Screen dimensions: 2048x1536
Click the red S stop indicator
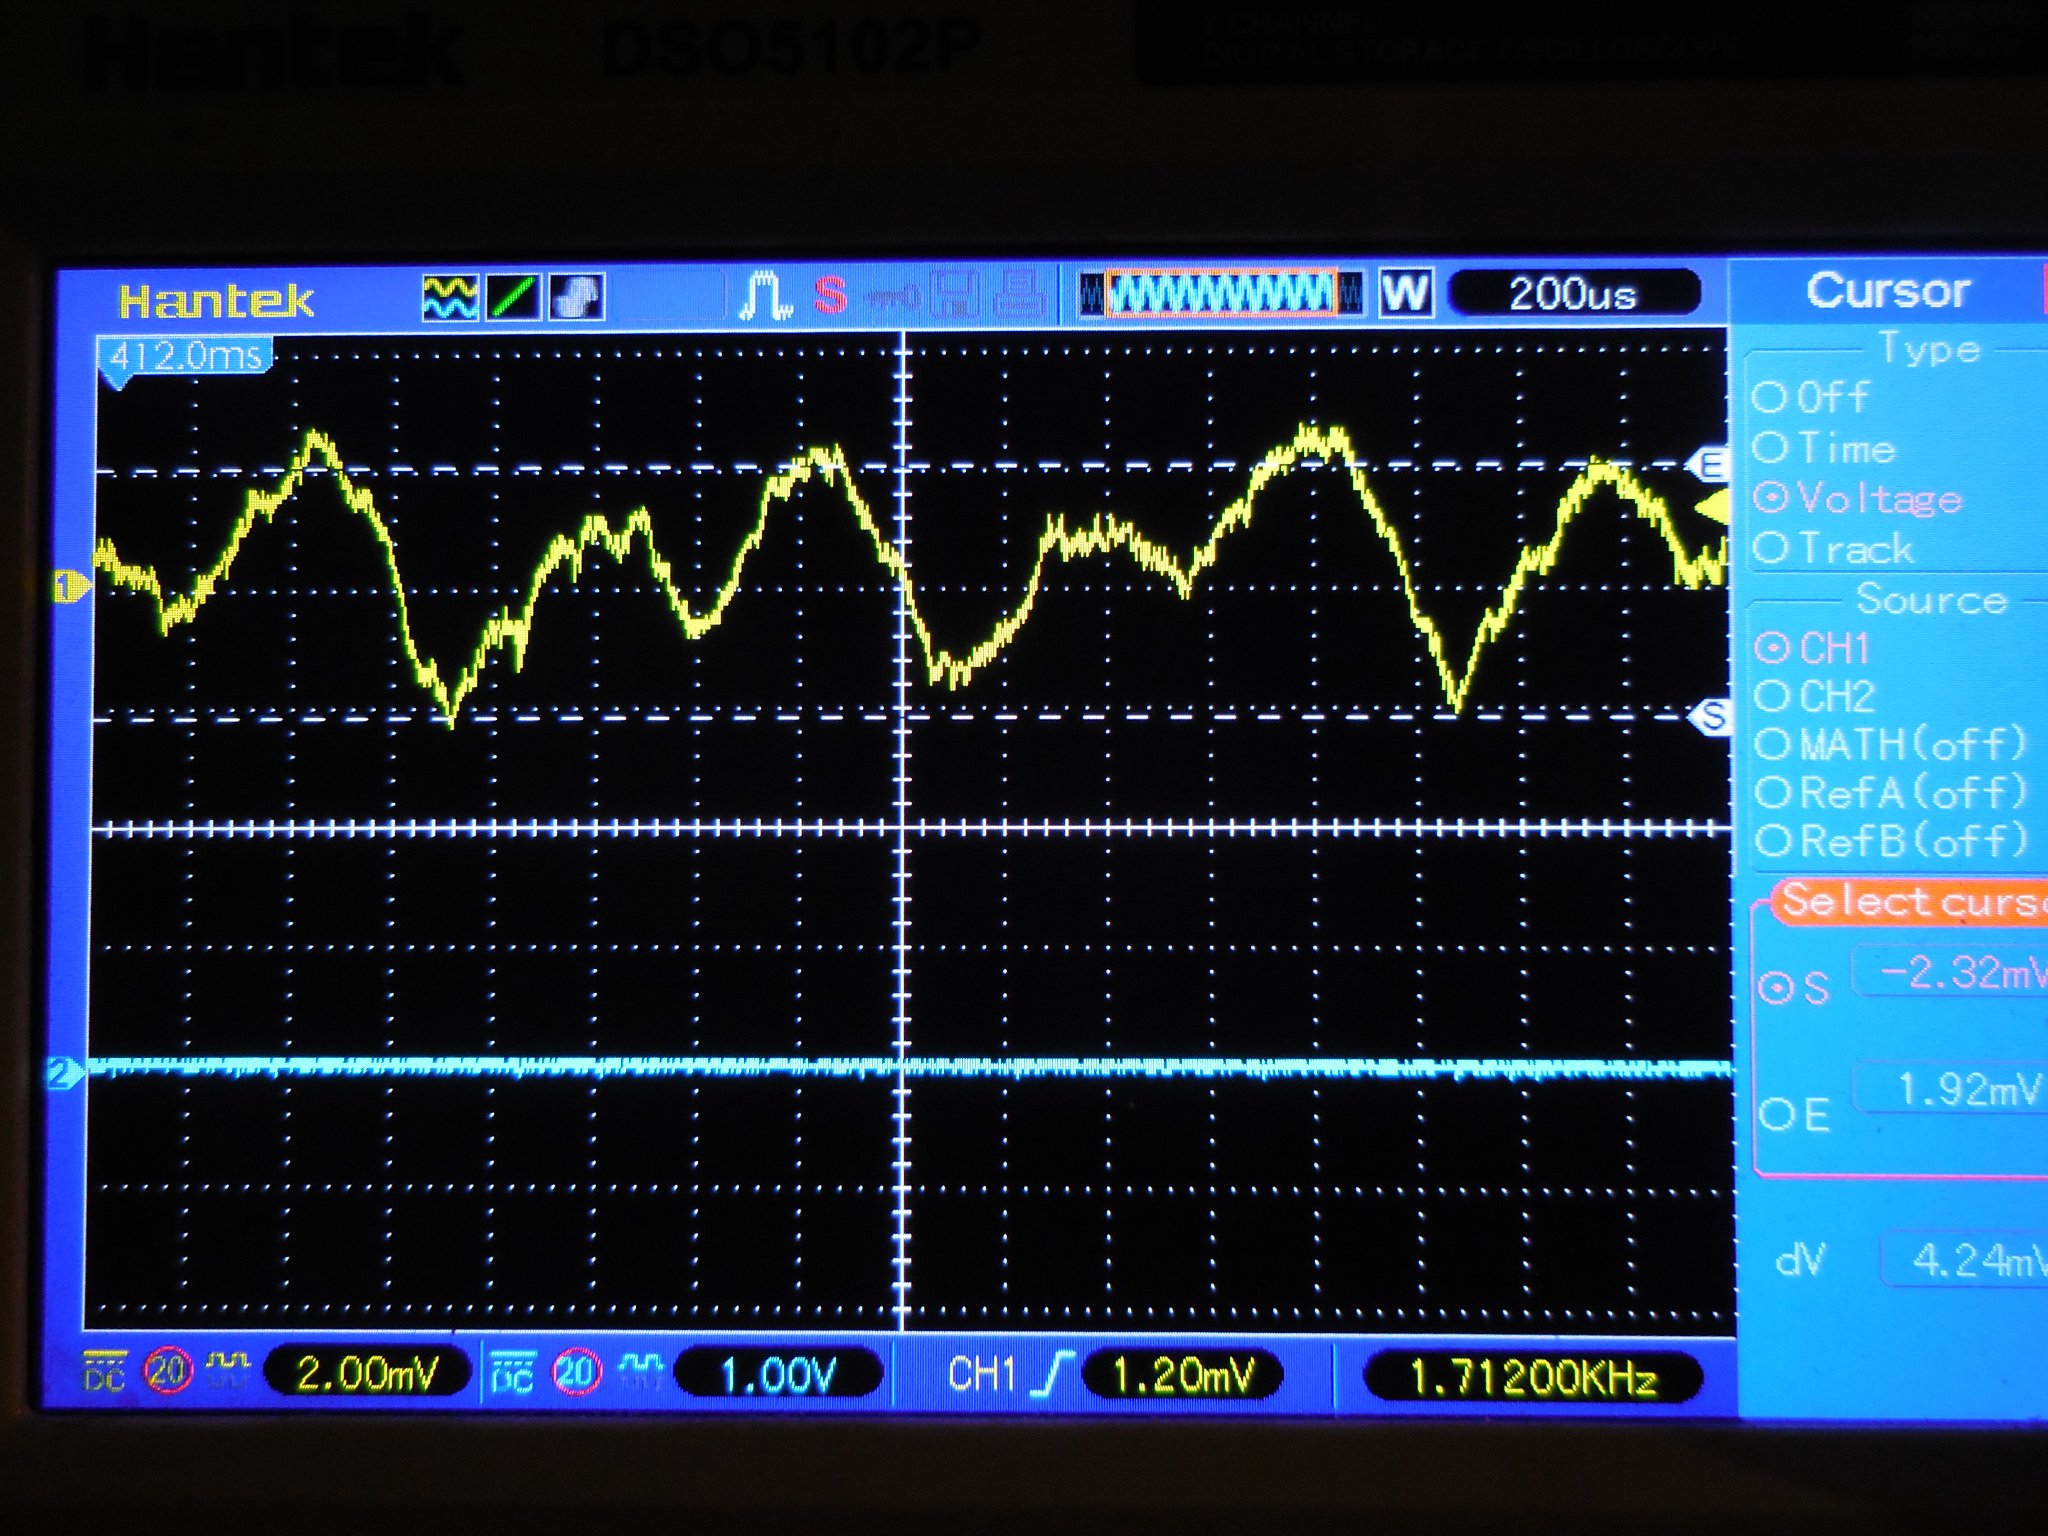[830, 295]
